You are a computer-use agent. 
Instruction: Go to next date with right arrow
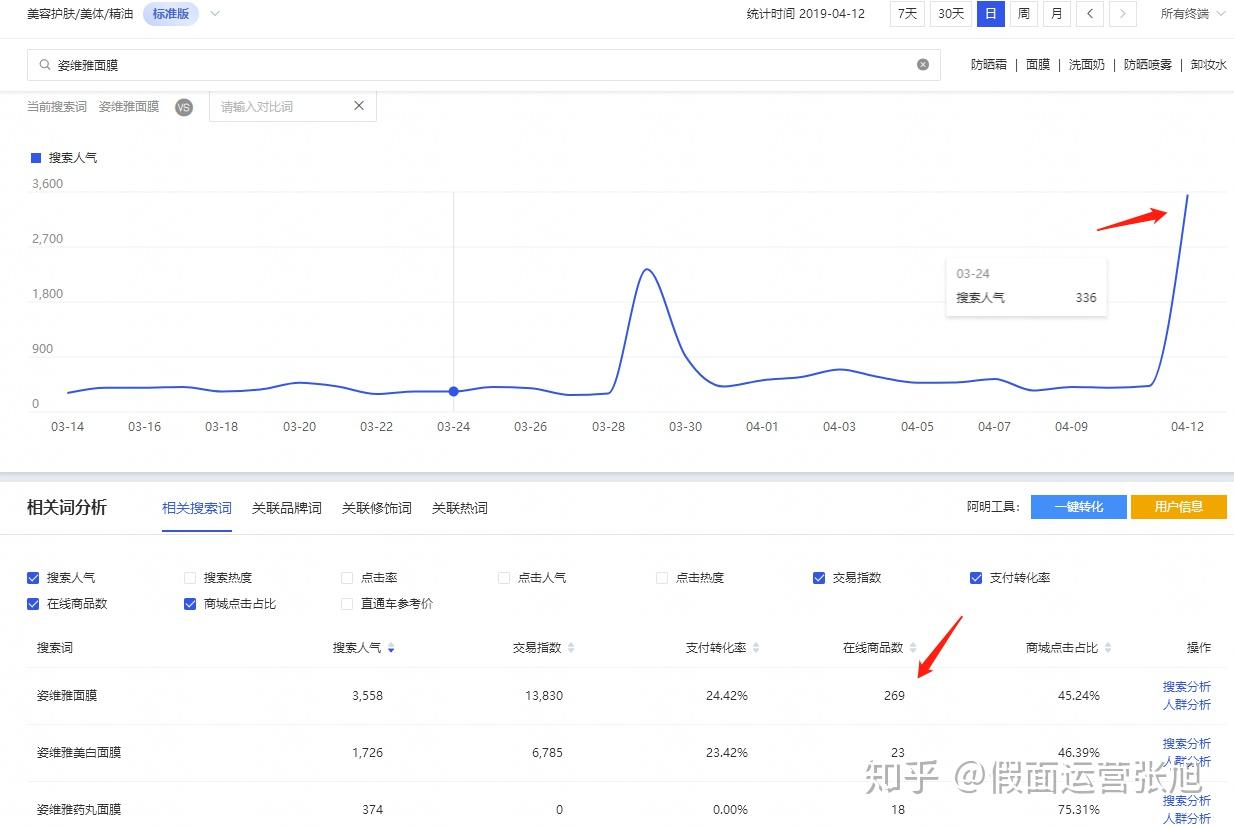pyautogui.click(x=1123, y=14)
